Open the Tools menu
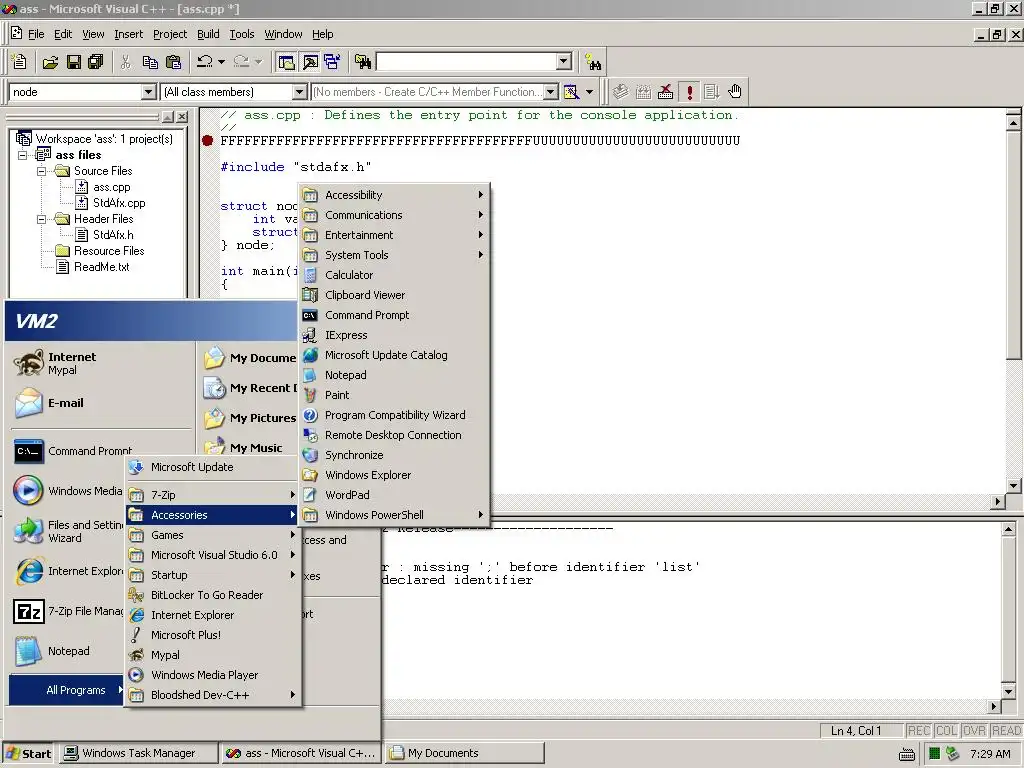Screen dimensions: 1024x768 [242, 34]
